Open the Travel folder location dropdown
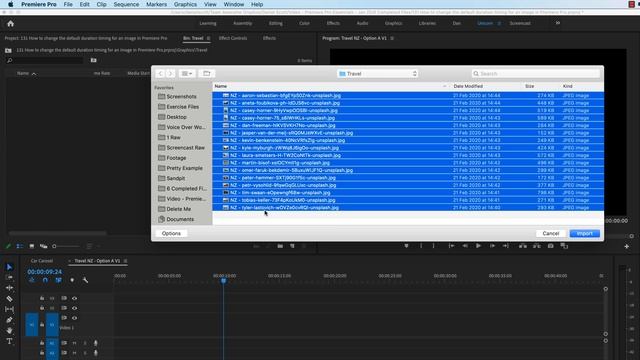640x360 pixels. pos(378,74)
